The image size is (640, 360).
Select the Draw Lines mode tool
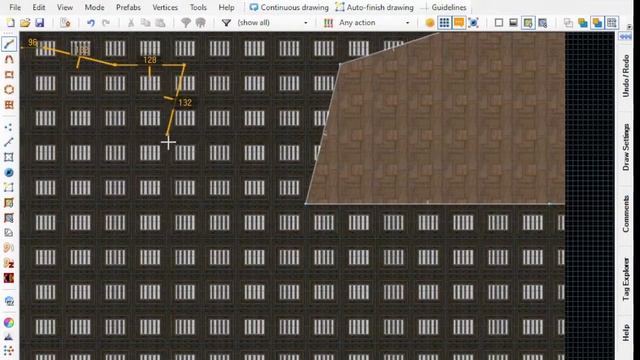[9, 44]
